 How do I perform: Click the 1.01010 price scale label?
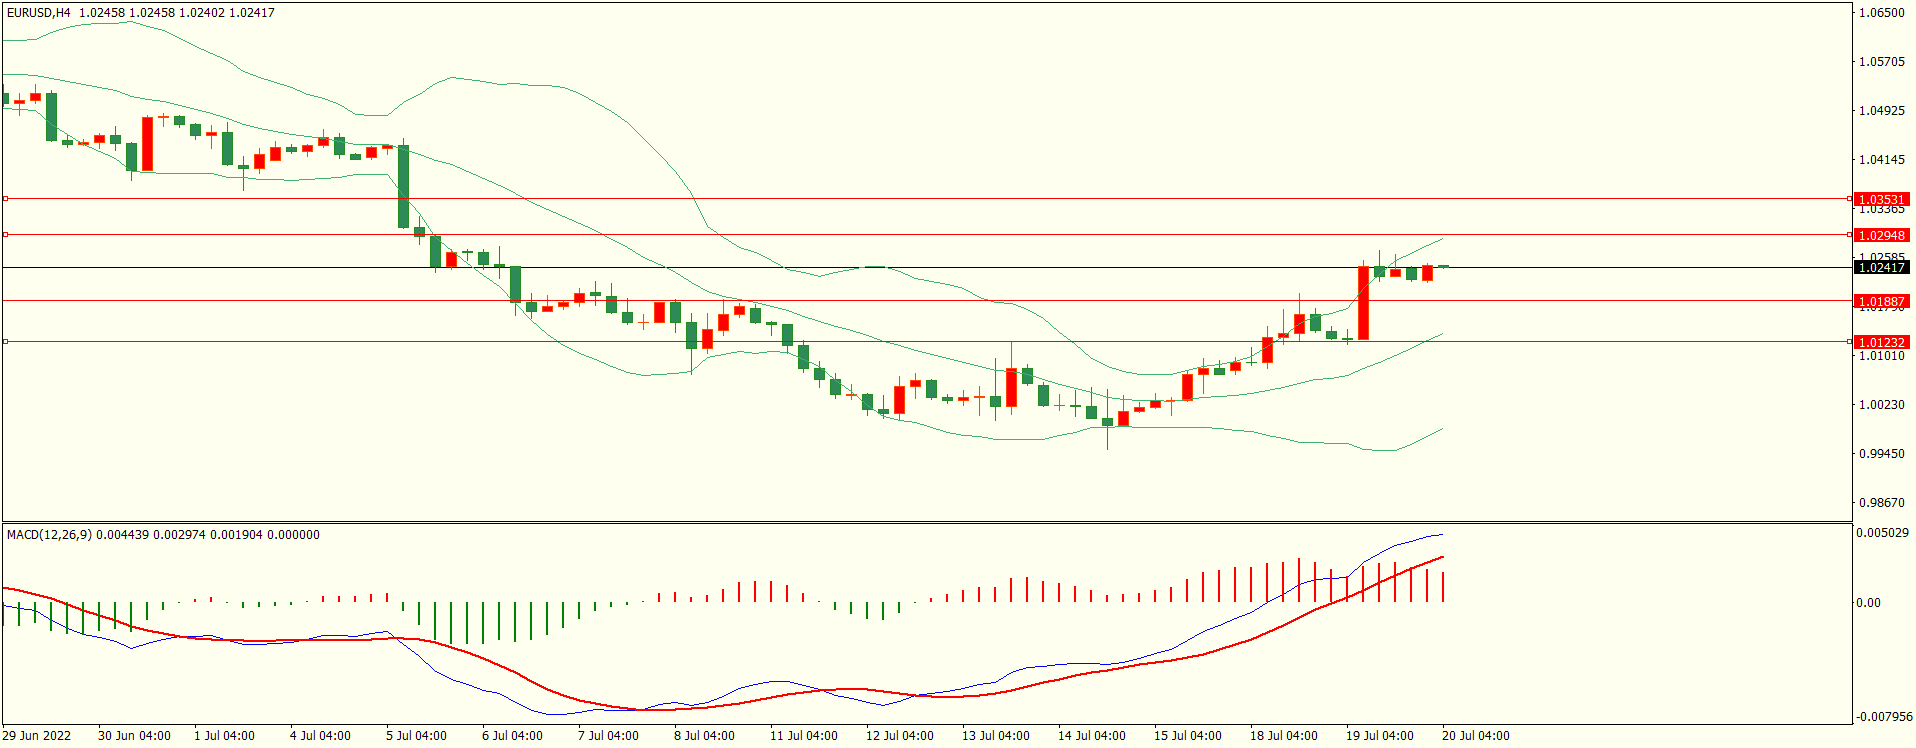click(x=1881, y=357)
